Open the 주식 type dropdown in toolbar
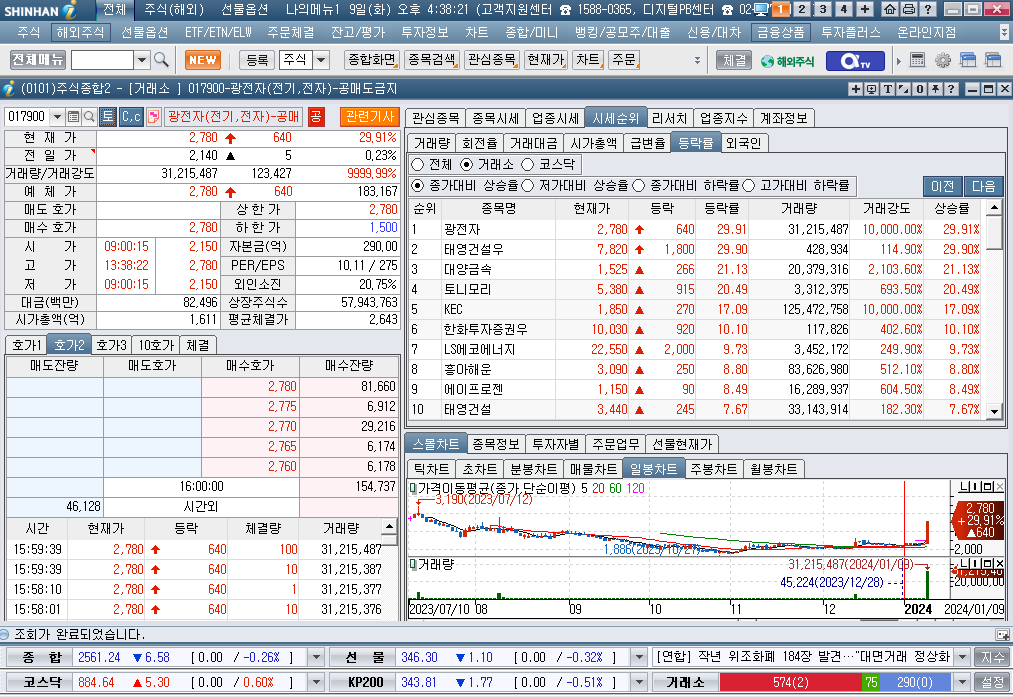 321,60
